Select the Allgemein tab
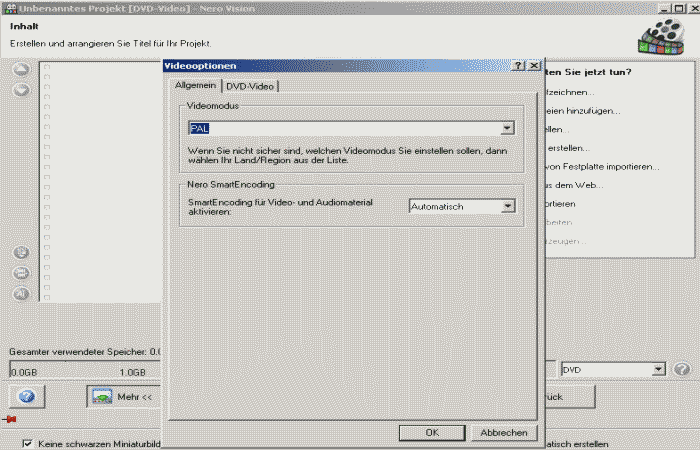The width and height of the screenshot is (700, 450). coord(195,86)
